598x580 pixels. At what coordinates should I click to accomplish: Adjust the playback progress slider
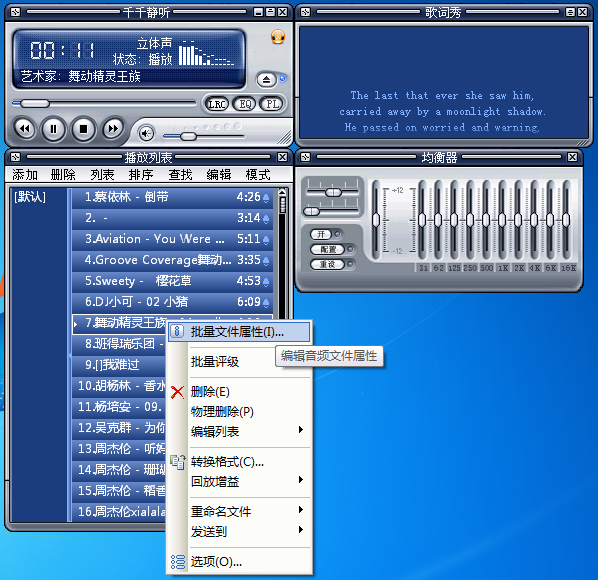35,103
